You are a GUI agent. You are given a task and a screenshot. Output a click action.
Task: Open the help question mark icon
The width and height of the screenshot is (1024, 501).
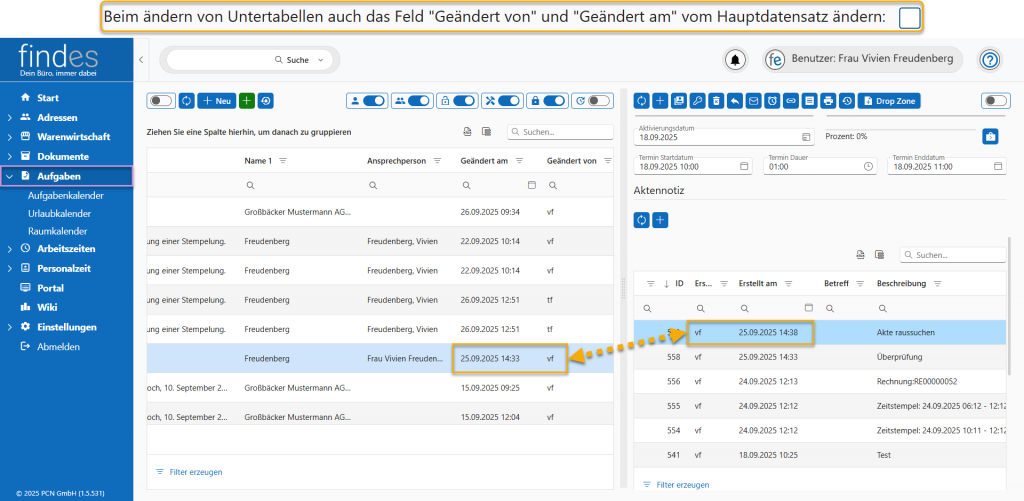coord(989,60)
